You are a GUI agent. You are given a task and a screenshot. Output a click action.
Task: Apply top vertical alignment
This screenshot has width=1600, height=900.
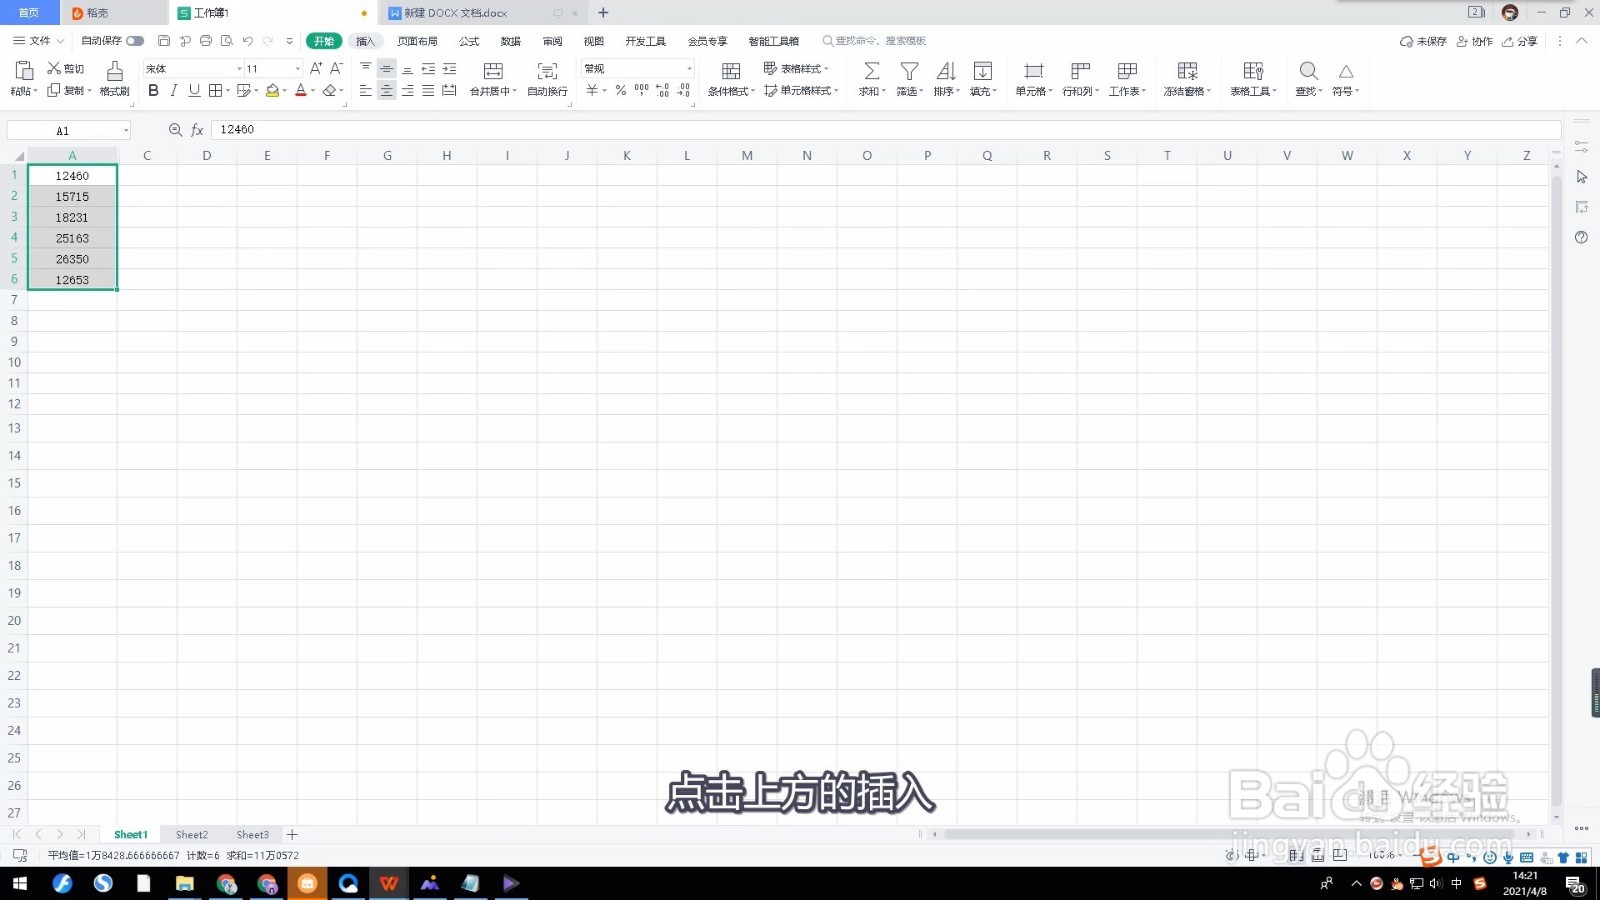365,68
